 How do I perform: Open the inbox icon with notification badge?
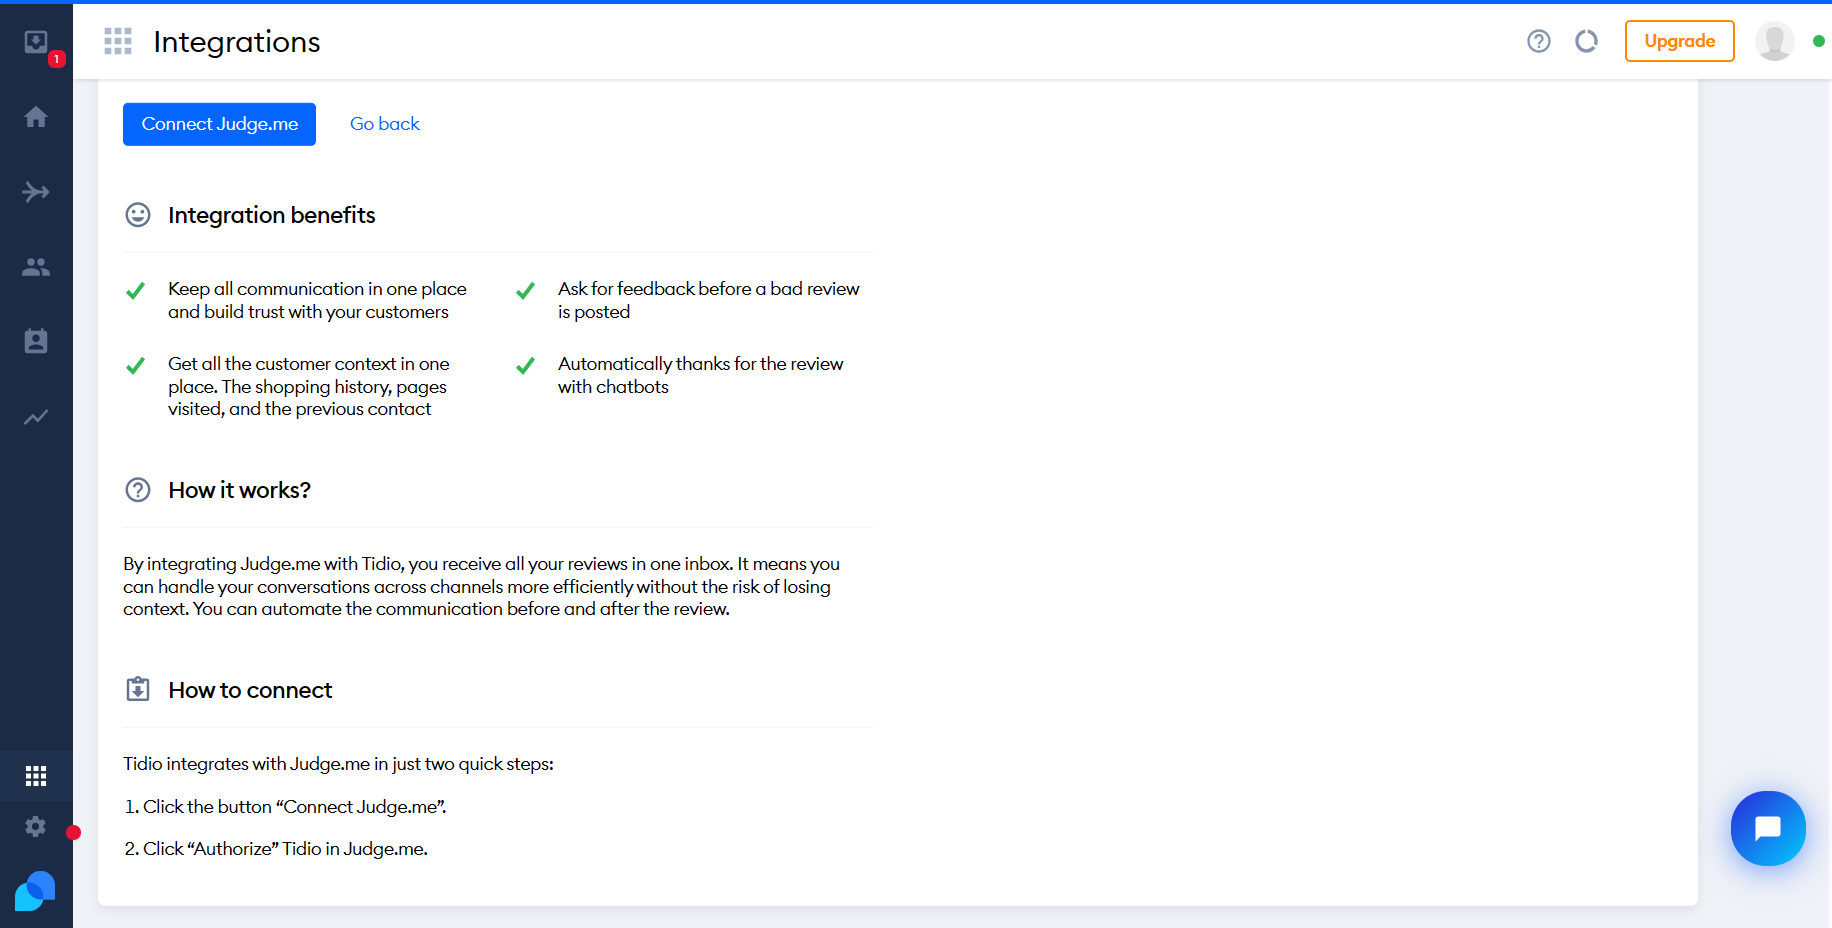coord(36,42)
